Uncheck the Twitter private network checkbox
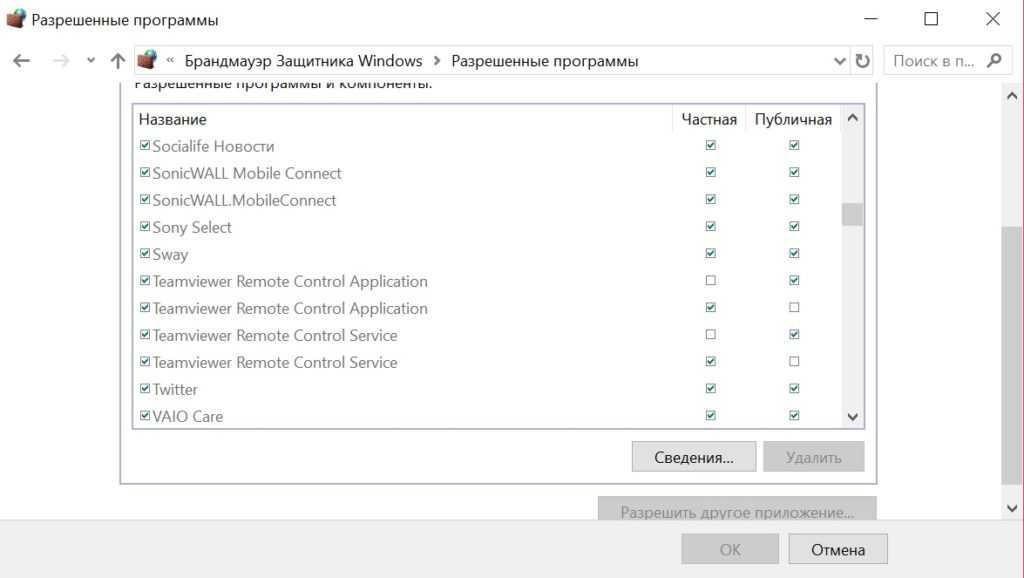1024x578 pixels. pos(710,388)
